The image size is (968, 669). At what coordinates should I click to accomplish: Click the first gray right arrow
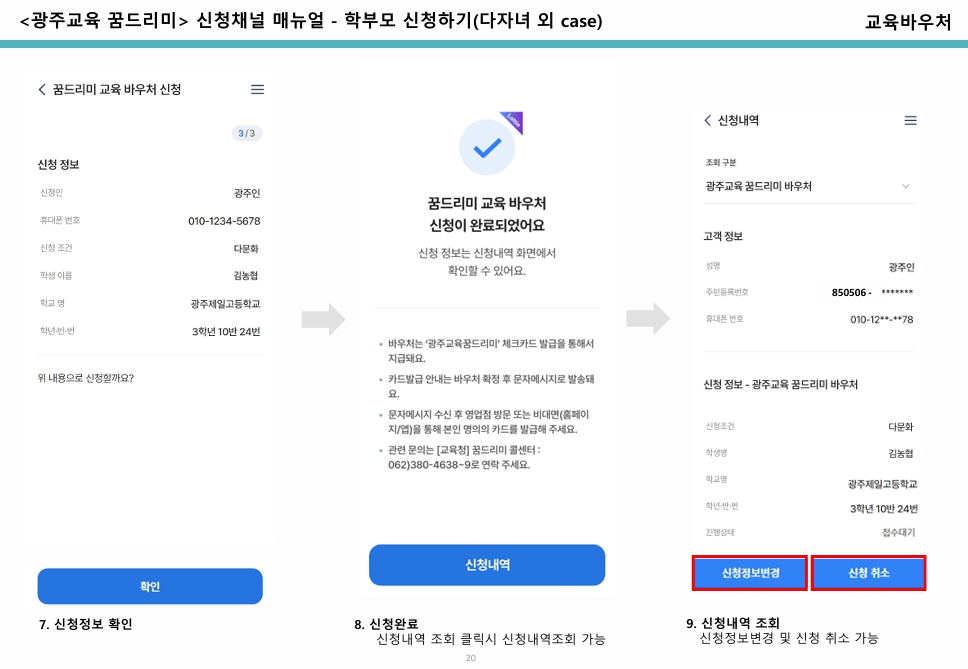(323, 319)
